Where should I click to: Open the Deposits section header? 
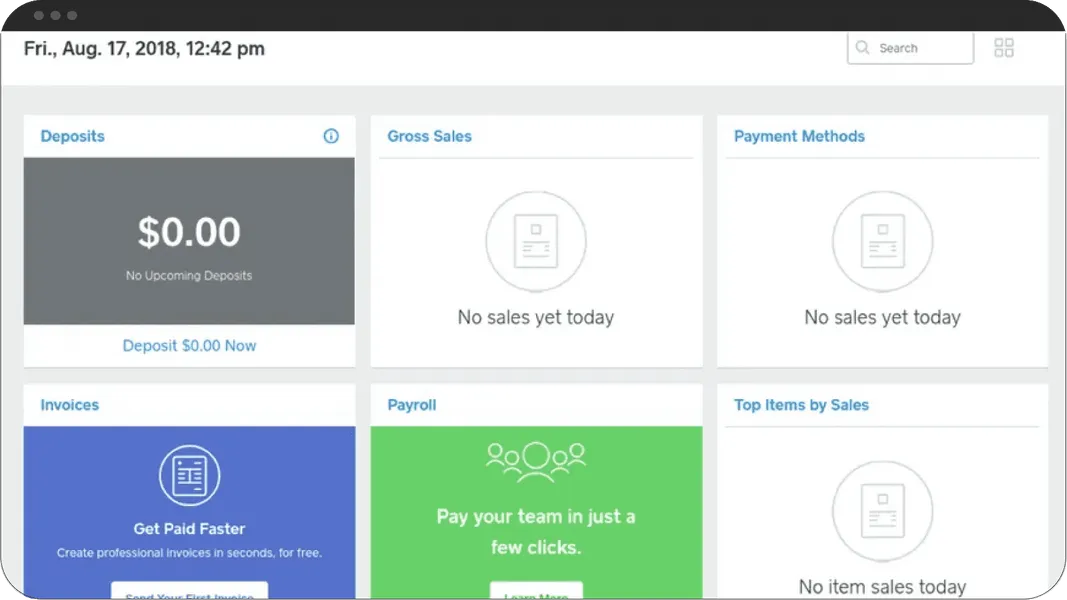(71, 136)
